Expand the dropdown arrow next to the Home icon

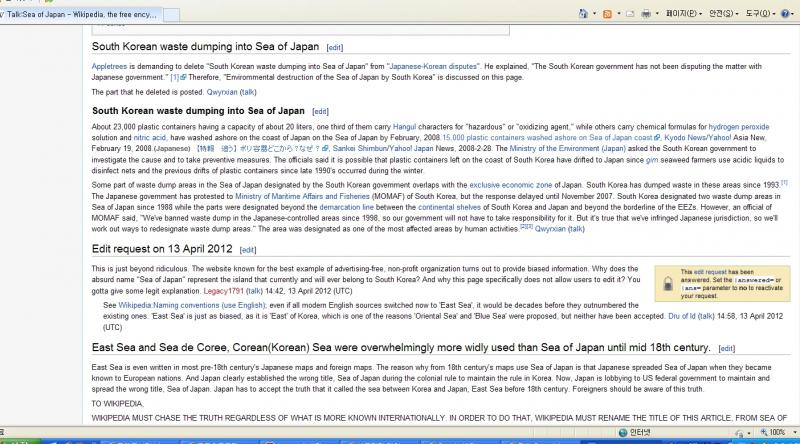596,15
